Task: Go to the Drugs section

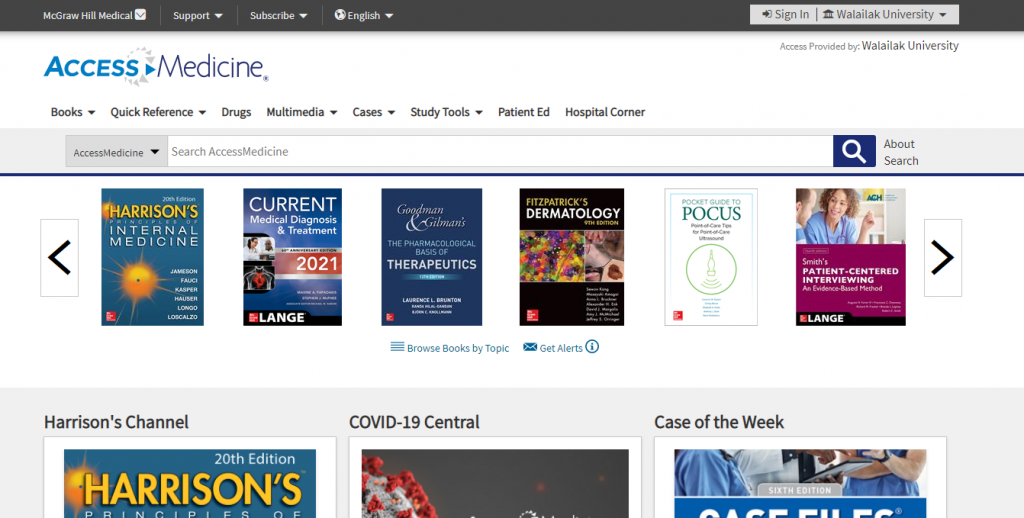Action: tap(236, 112)
